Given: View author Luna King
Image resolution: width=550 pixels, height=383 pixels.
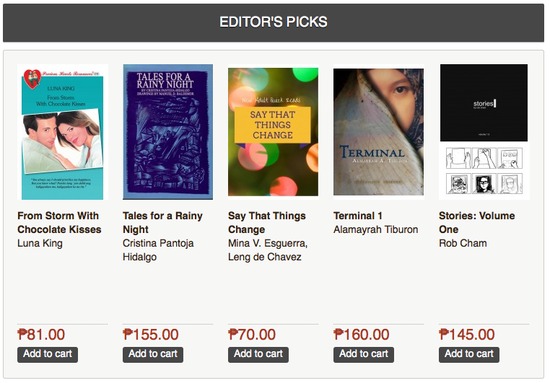Looking at the screenshot, I should tap(40, 243).
